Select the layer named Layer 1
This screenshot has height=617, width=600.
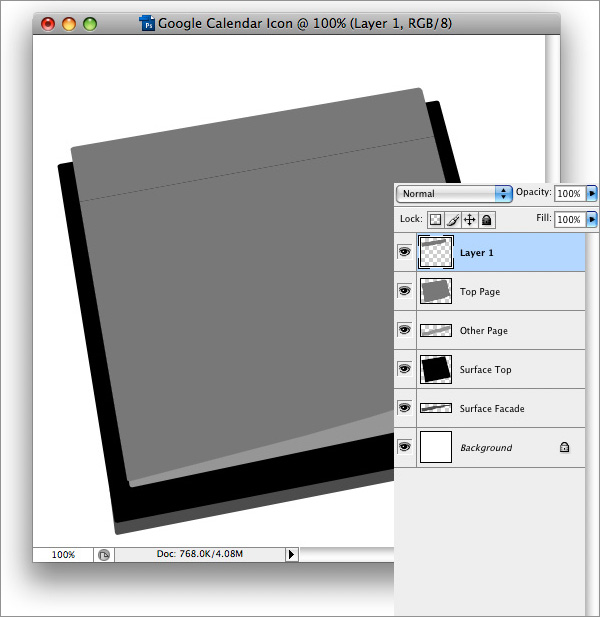[x=489, y=252]
